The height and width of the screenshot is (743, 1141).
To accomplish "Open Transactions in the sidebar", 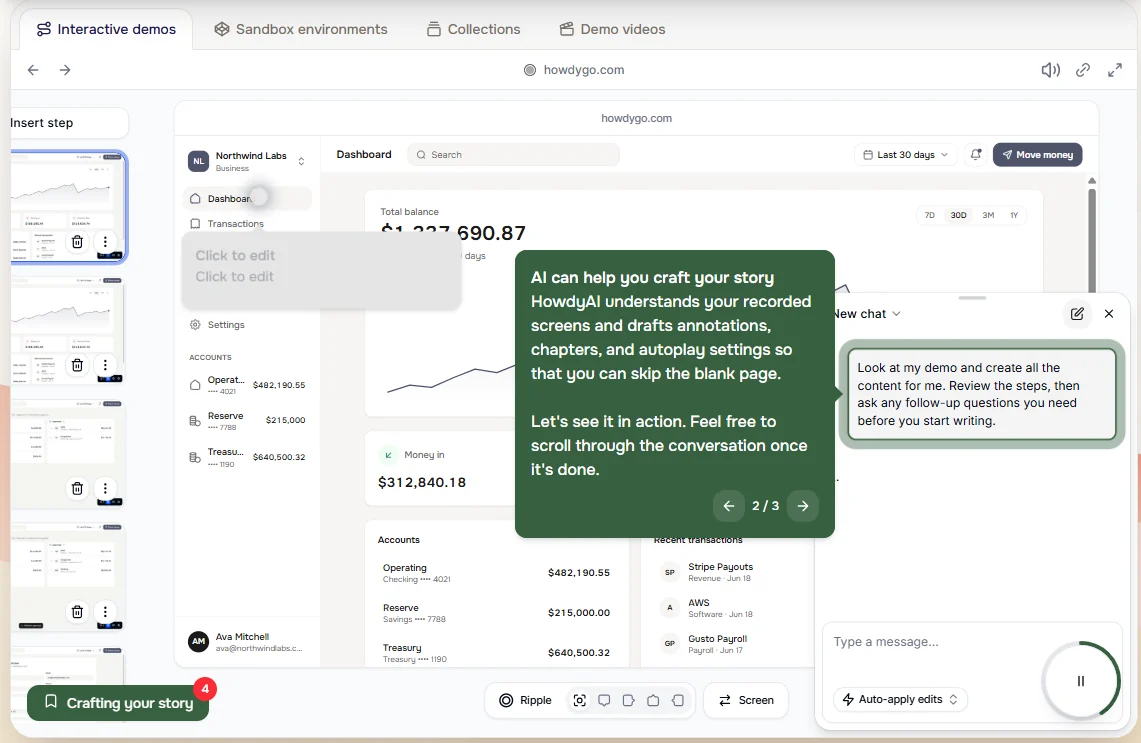I will click(226, 223).
